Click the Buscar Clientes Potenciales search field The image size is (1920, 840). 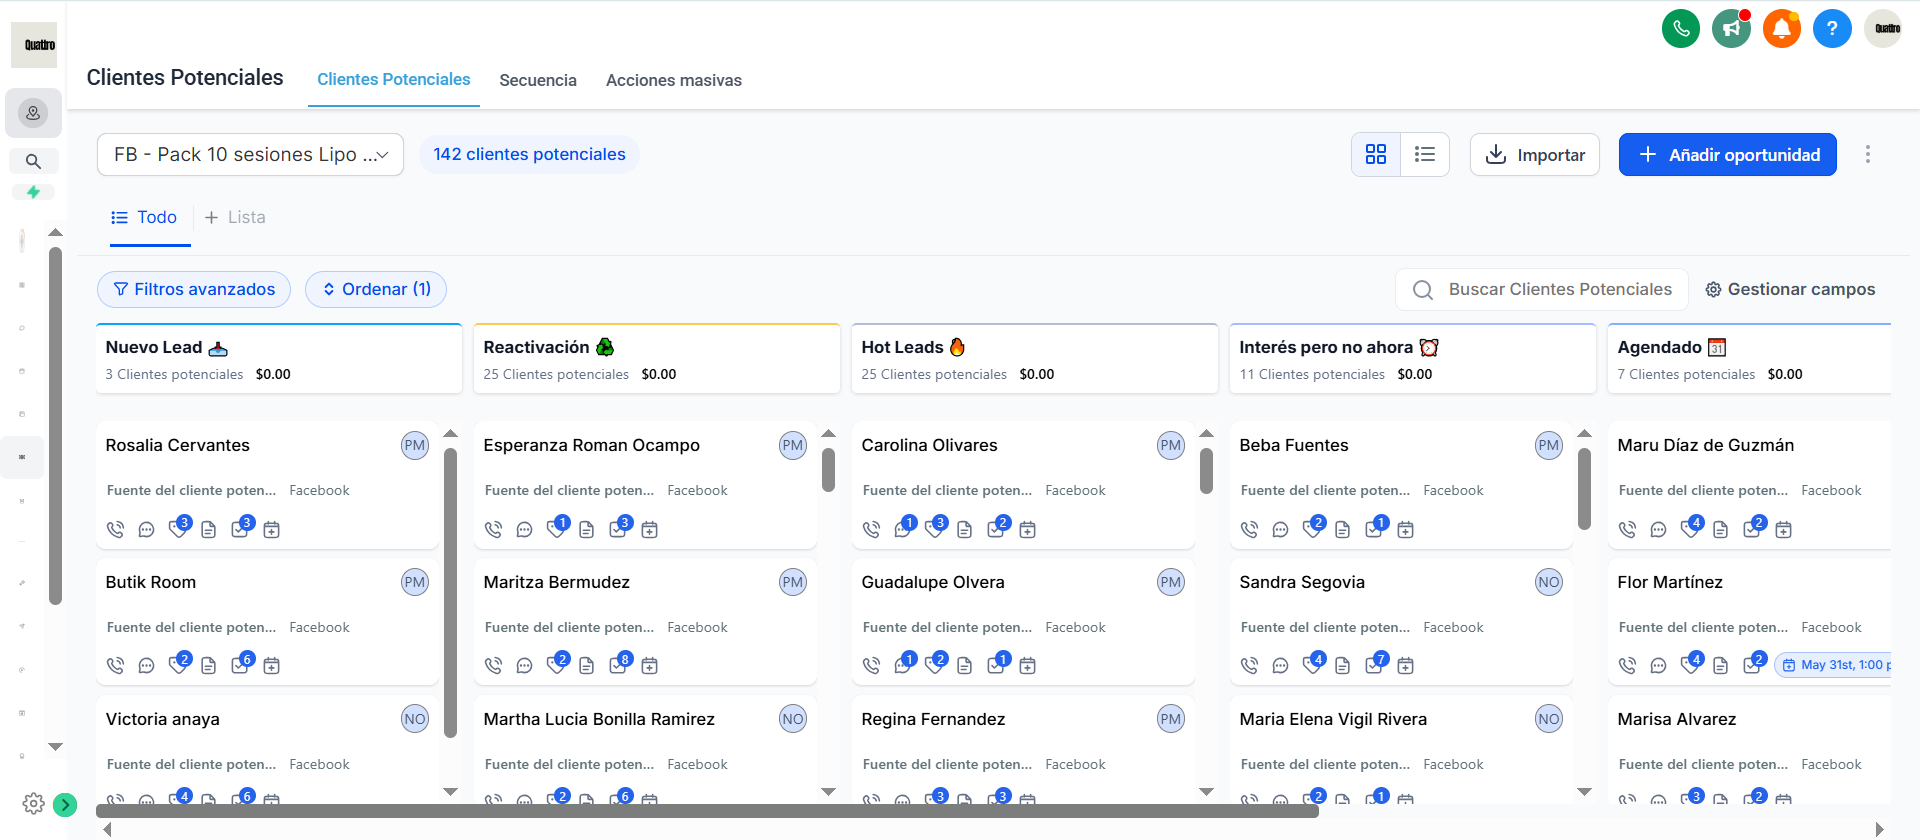1542,289
